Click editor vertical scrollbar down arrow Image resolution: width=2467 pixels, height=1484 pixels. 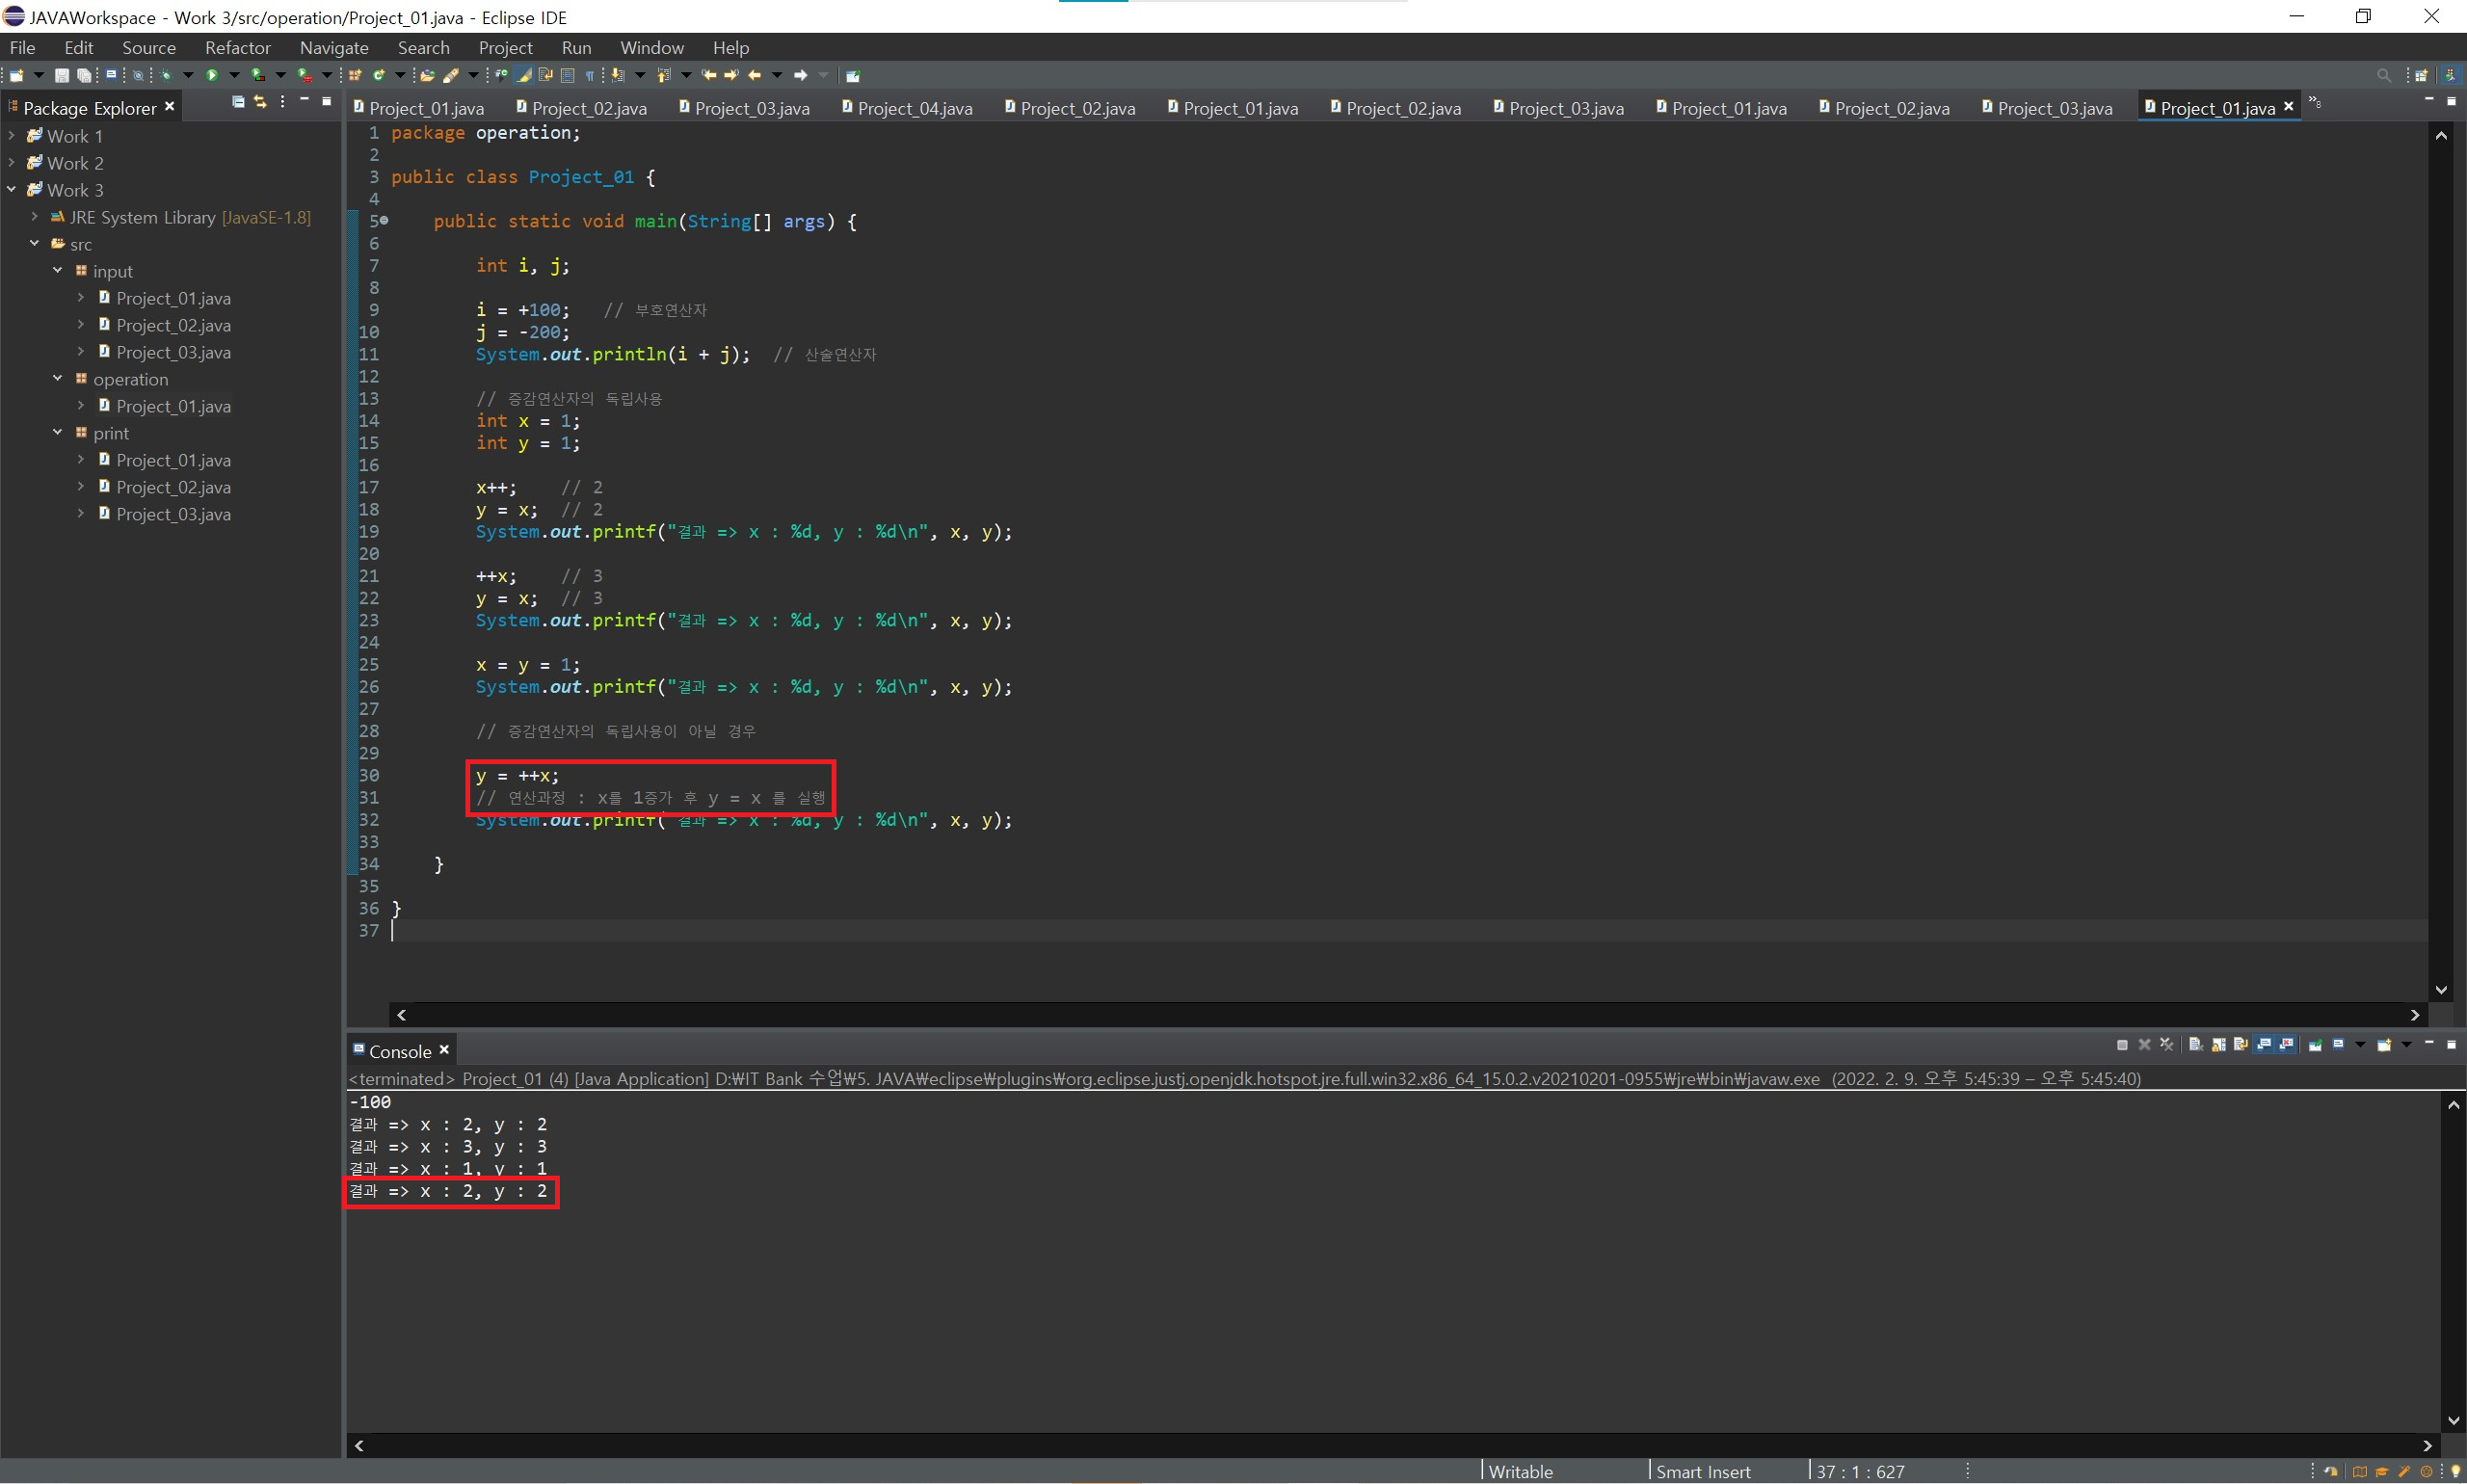click(x=2441, y=990)
